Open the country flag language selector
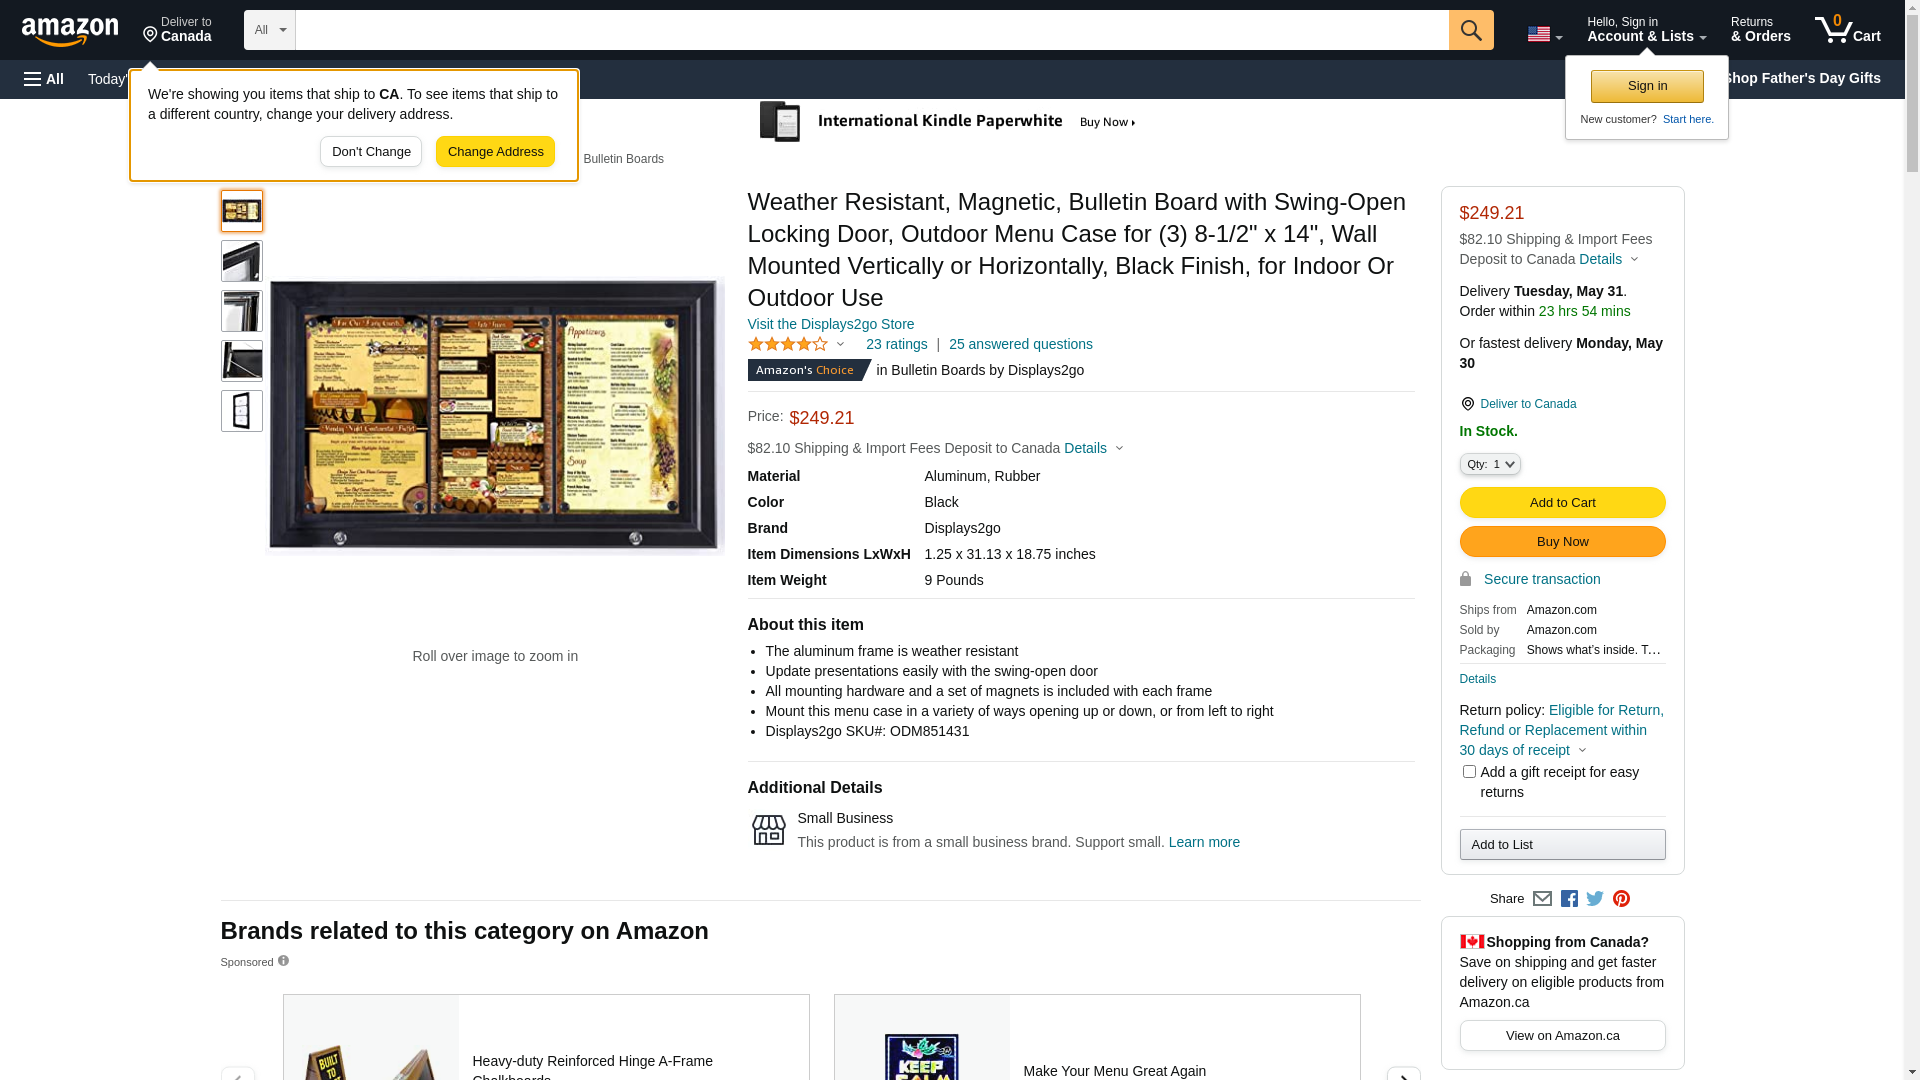The width and height of the screenshot is (1920, 1080). (1544, 35)
